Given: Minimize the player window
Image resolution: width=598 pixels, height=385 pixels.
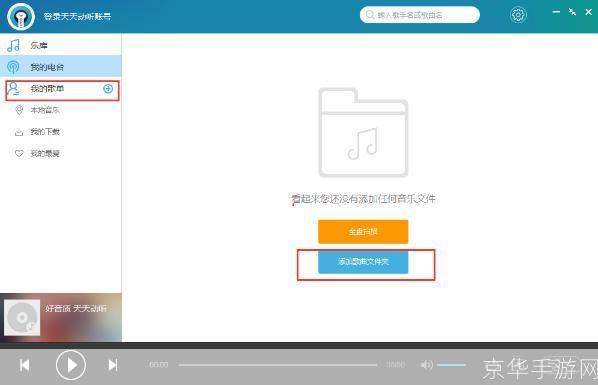Looking at the screenshot, I should [556, 12].
